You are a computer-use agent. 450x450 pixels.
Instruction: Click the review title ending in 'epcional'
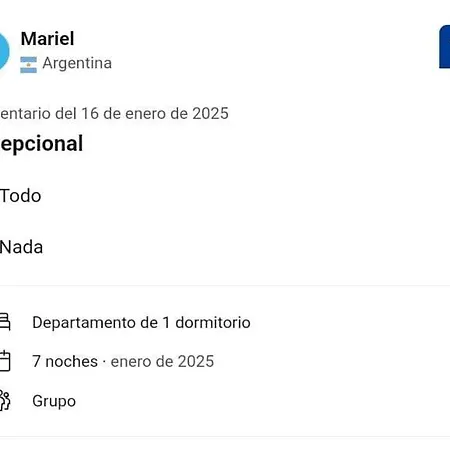41,144
